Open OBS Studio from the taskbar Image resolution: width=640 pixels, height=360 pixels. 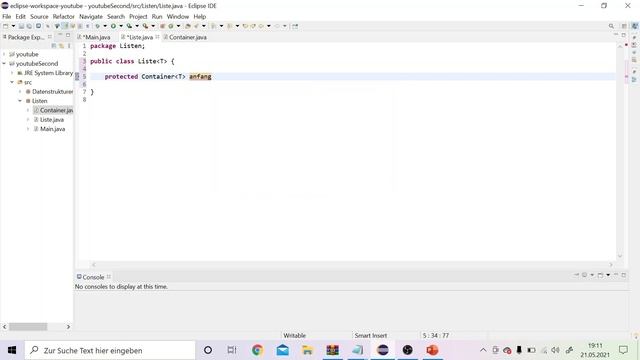pos(407,350)
